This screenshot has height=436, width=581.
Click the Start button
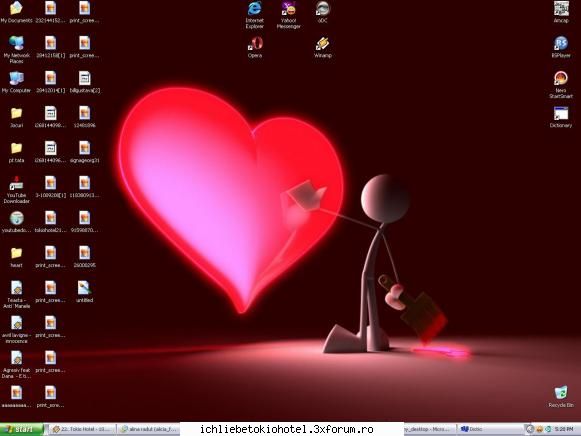21,429
